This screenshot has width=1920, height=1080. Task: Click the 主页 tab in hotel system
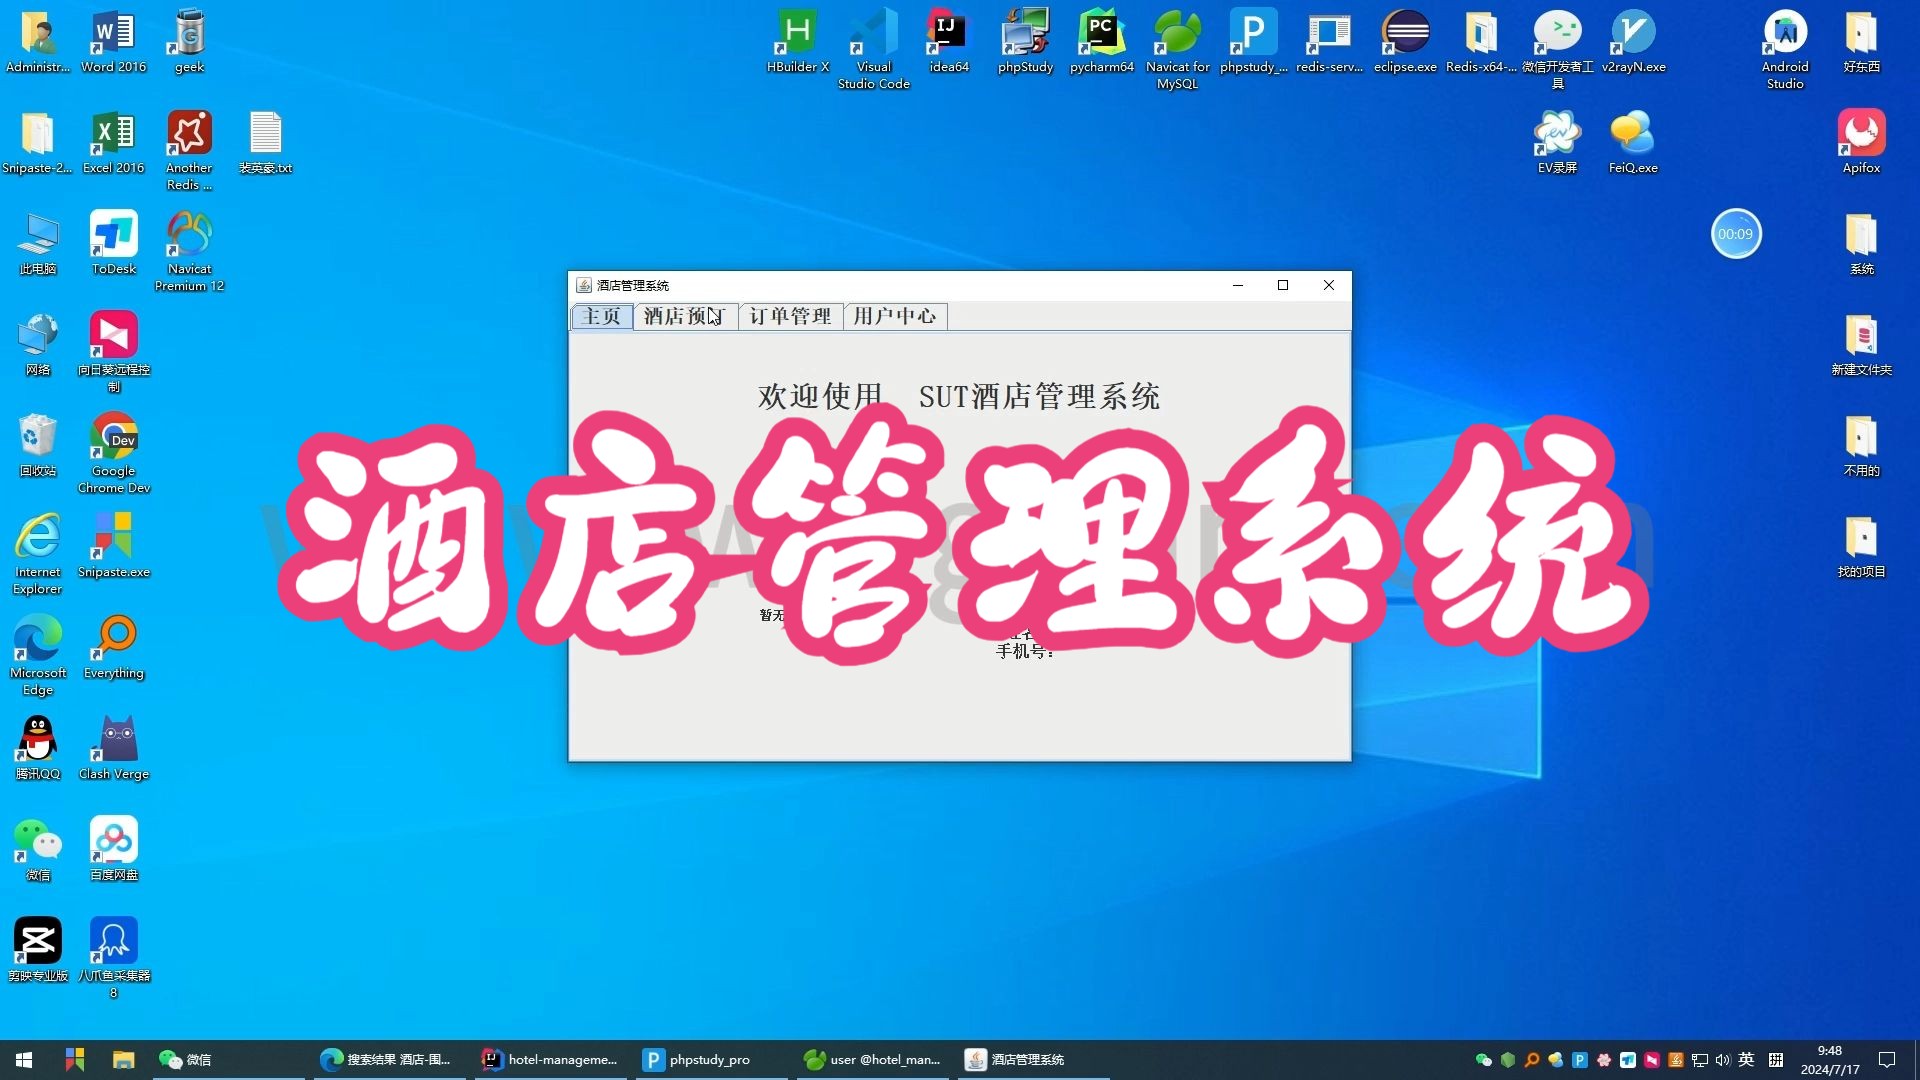click(x=601, y=315)
